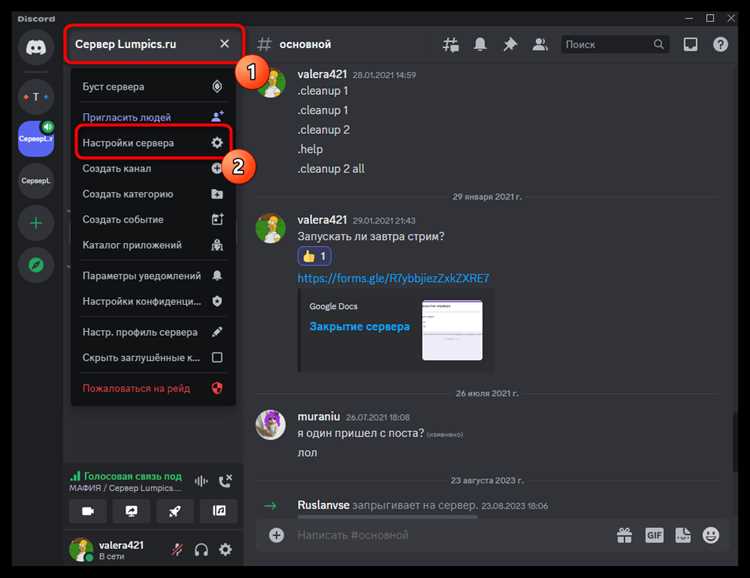The image size is (750, 578).
Task: Click the Поиск search field
Action: (615, 44)
